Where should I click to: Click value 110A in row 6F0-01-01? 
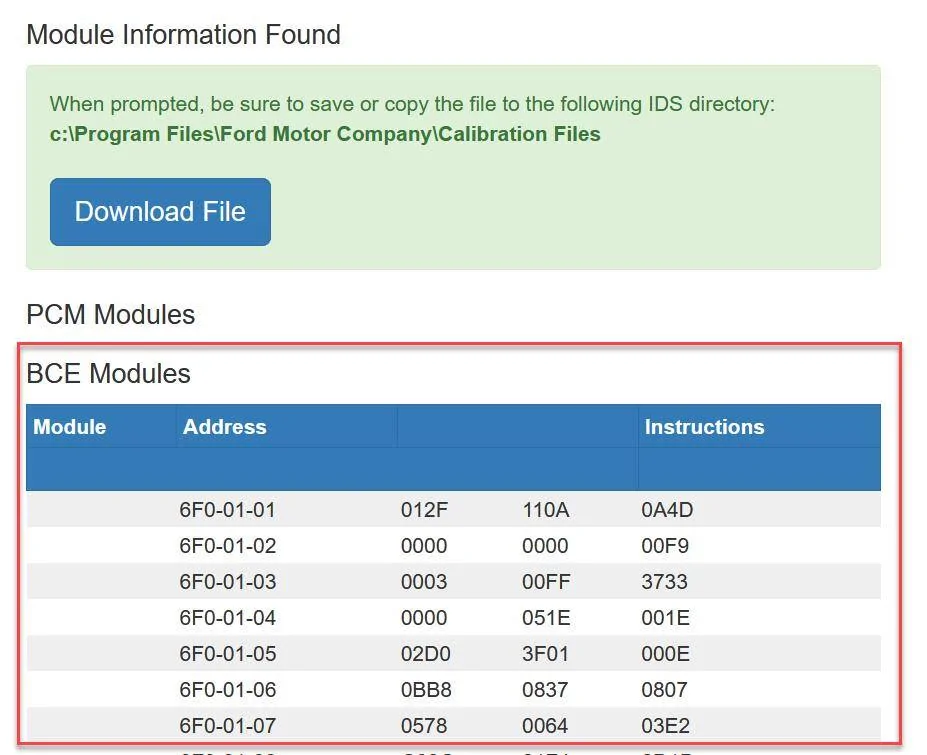point(546,510)
